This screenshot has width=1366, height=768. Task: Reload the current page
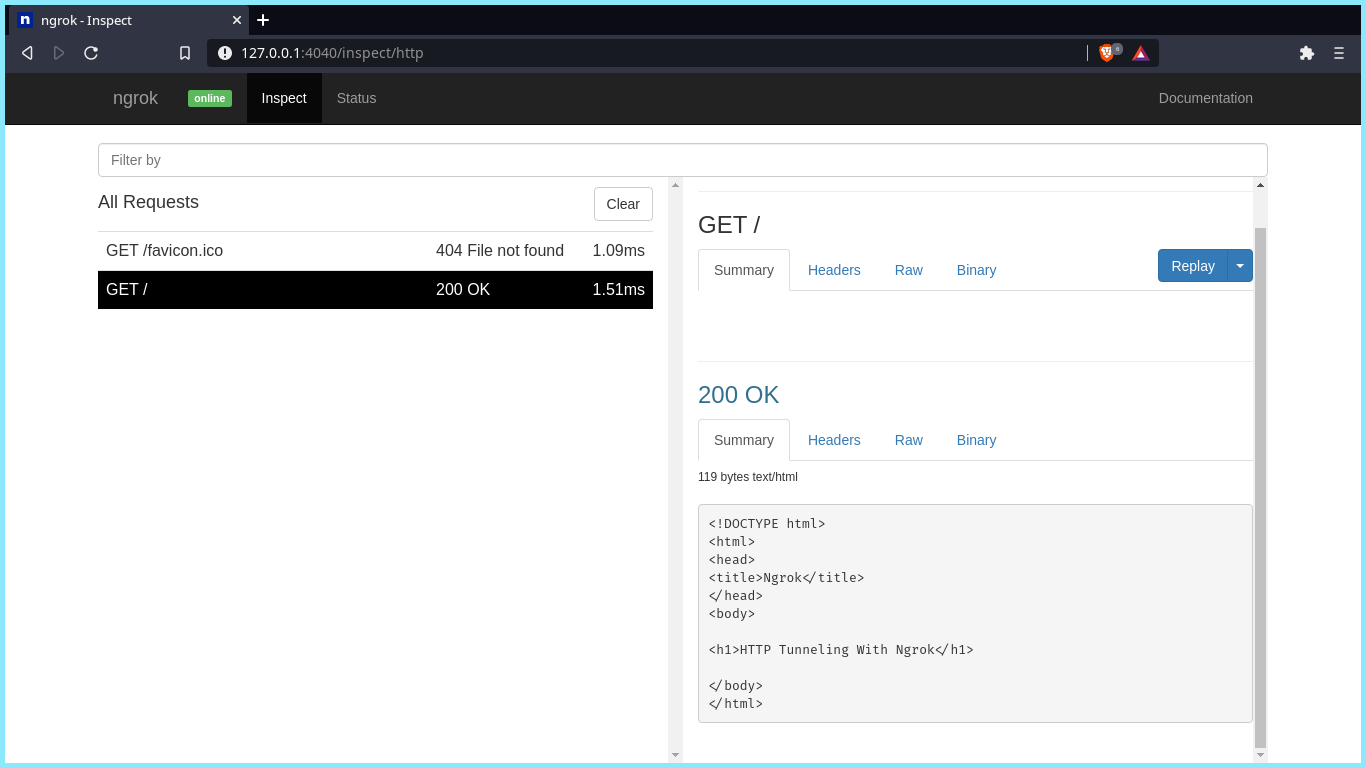91,53
